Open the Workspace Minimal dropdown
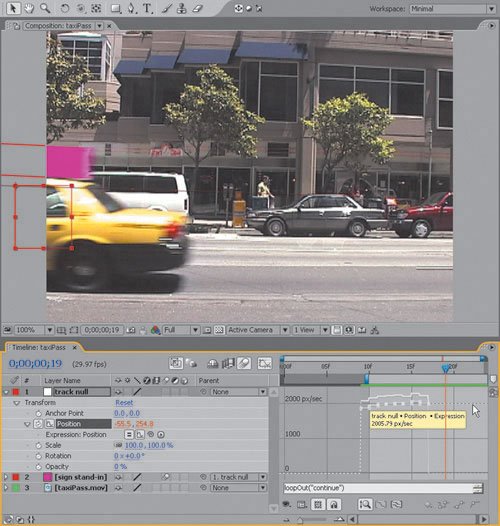This screenshot has height=526, width=500. click(x=452, y=9)
